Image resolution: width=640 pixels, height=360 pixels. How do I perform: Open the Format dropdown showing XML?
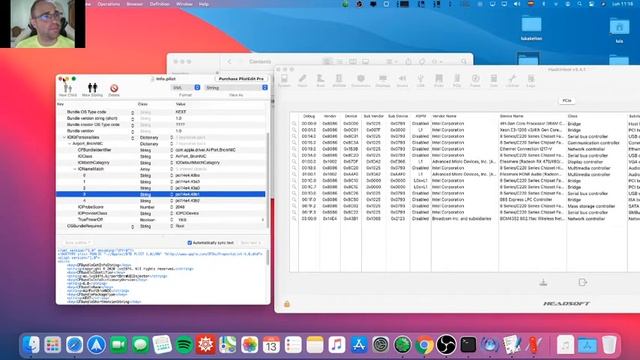186,87
